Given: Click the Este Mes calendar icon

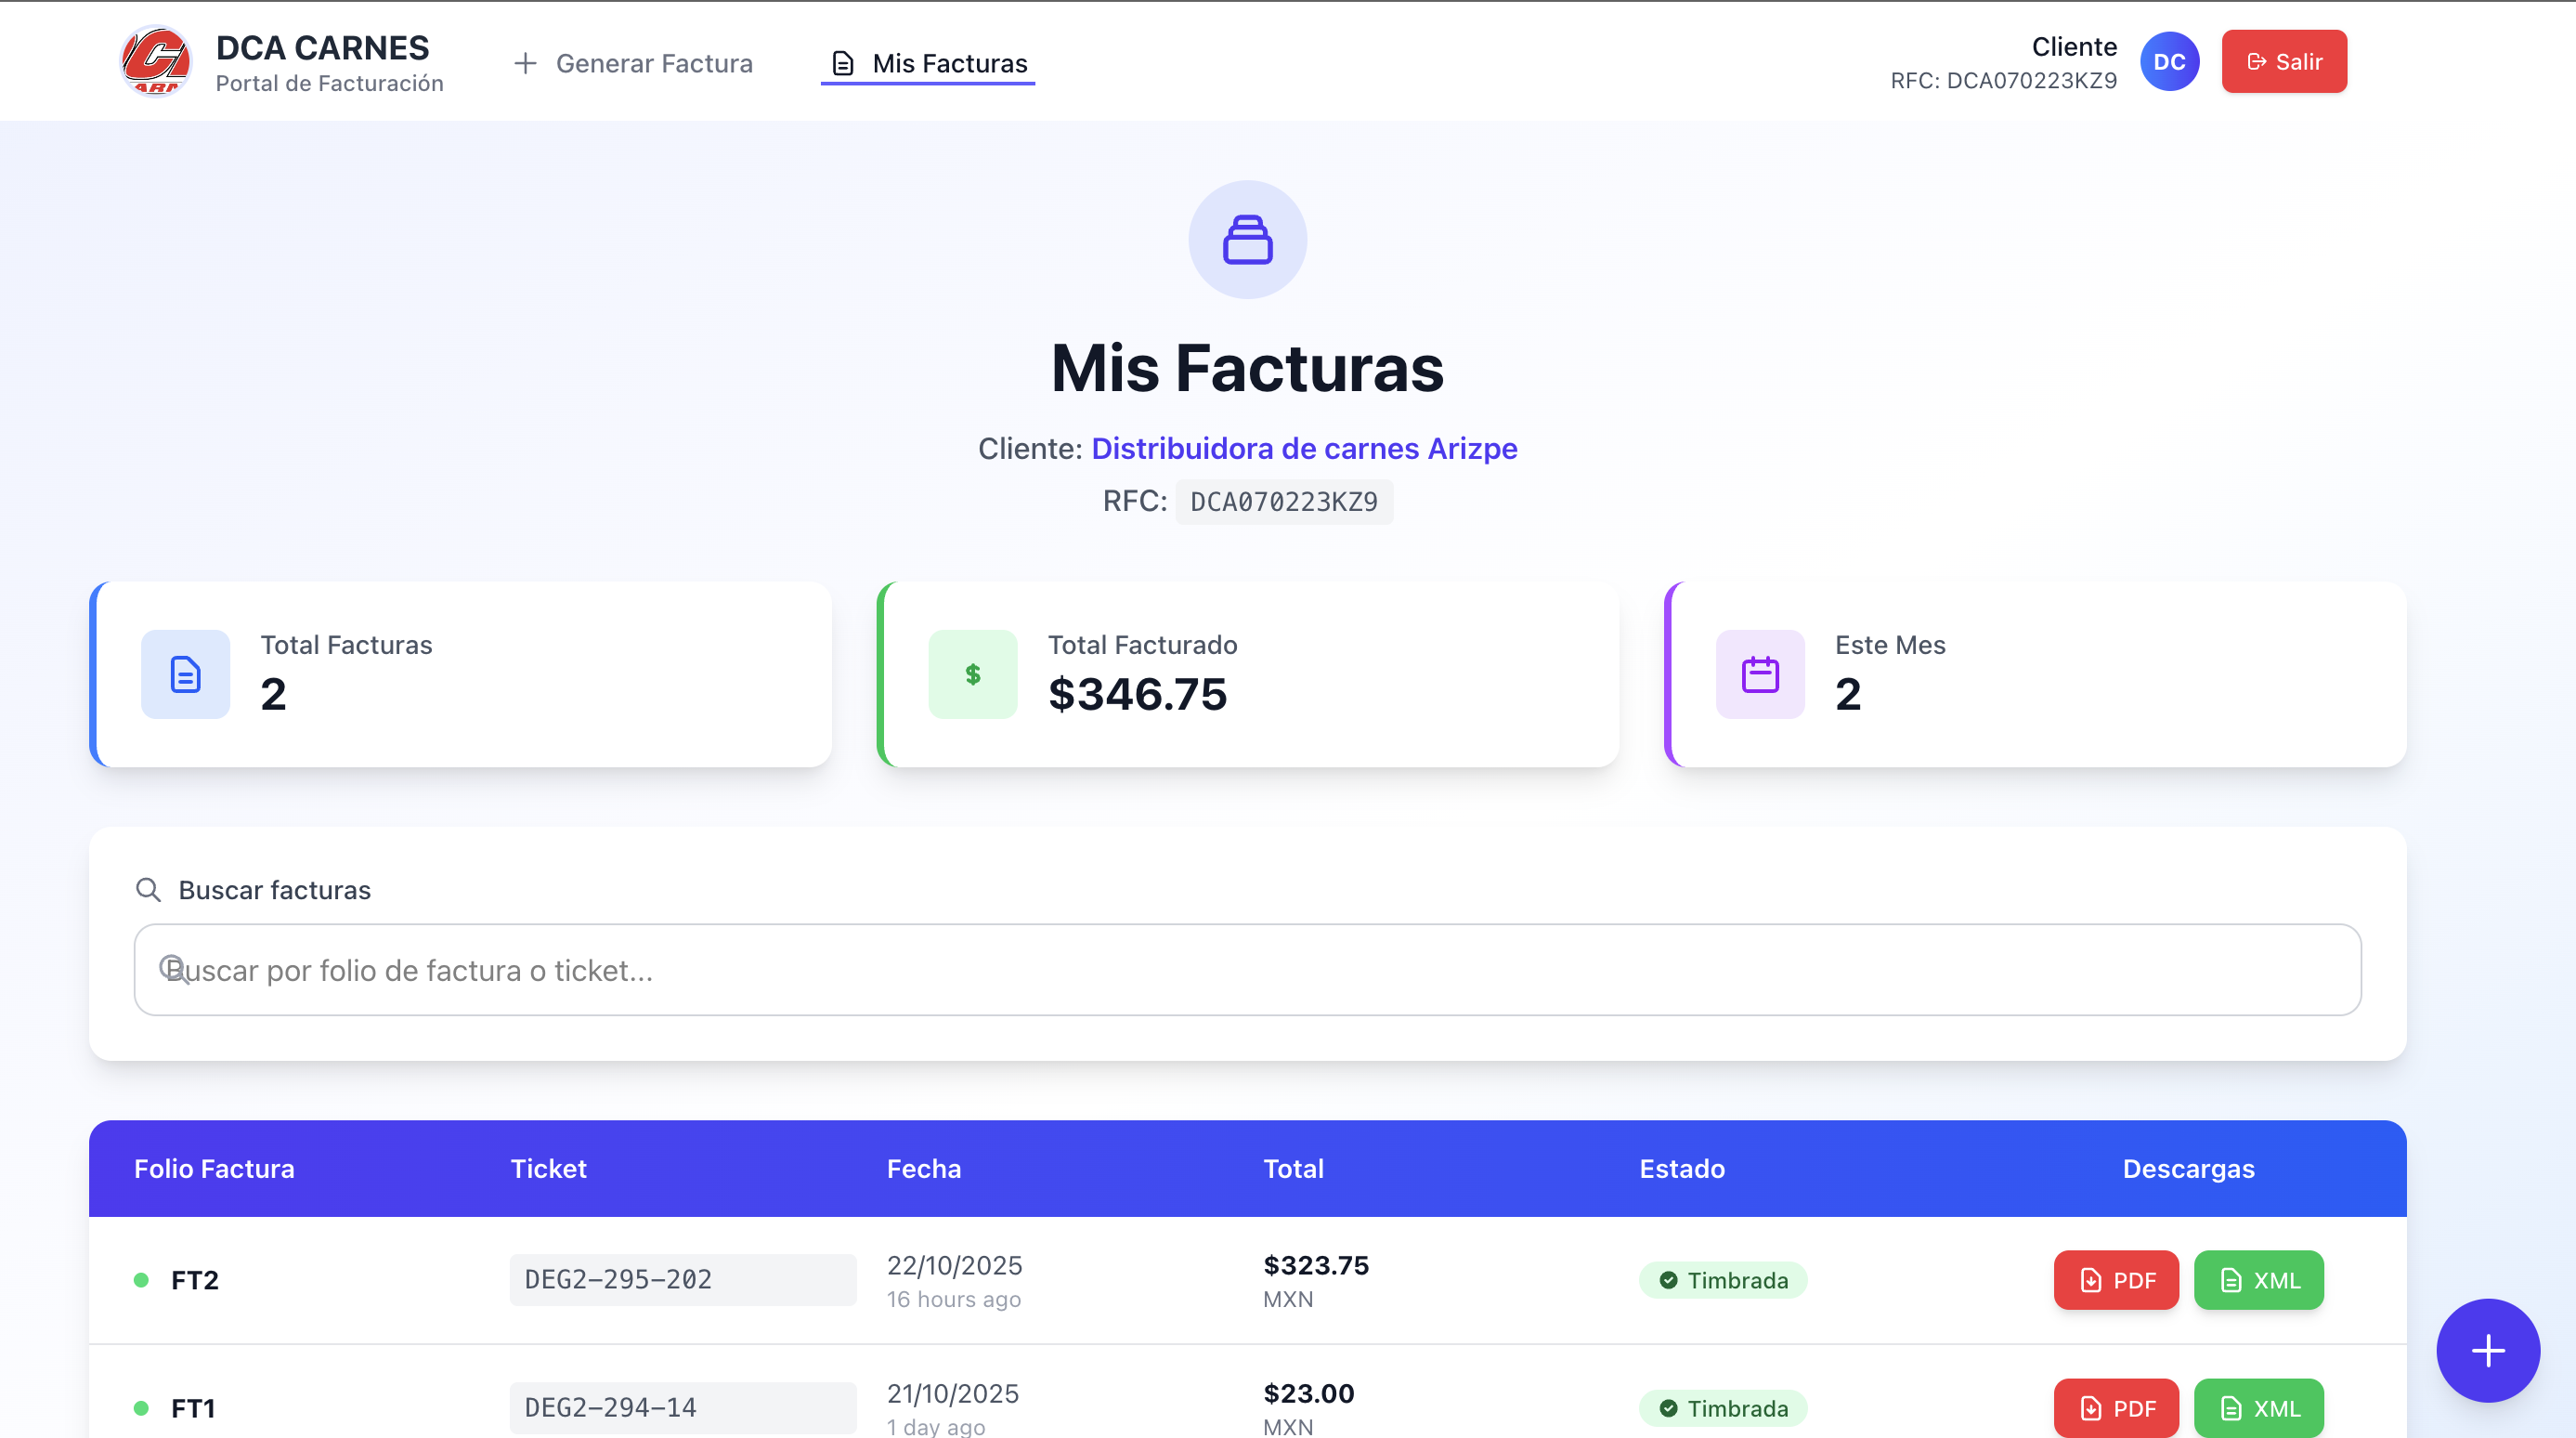Looking at the screenshot, I should (1759, 674).
